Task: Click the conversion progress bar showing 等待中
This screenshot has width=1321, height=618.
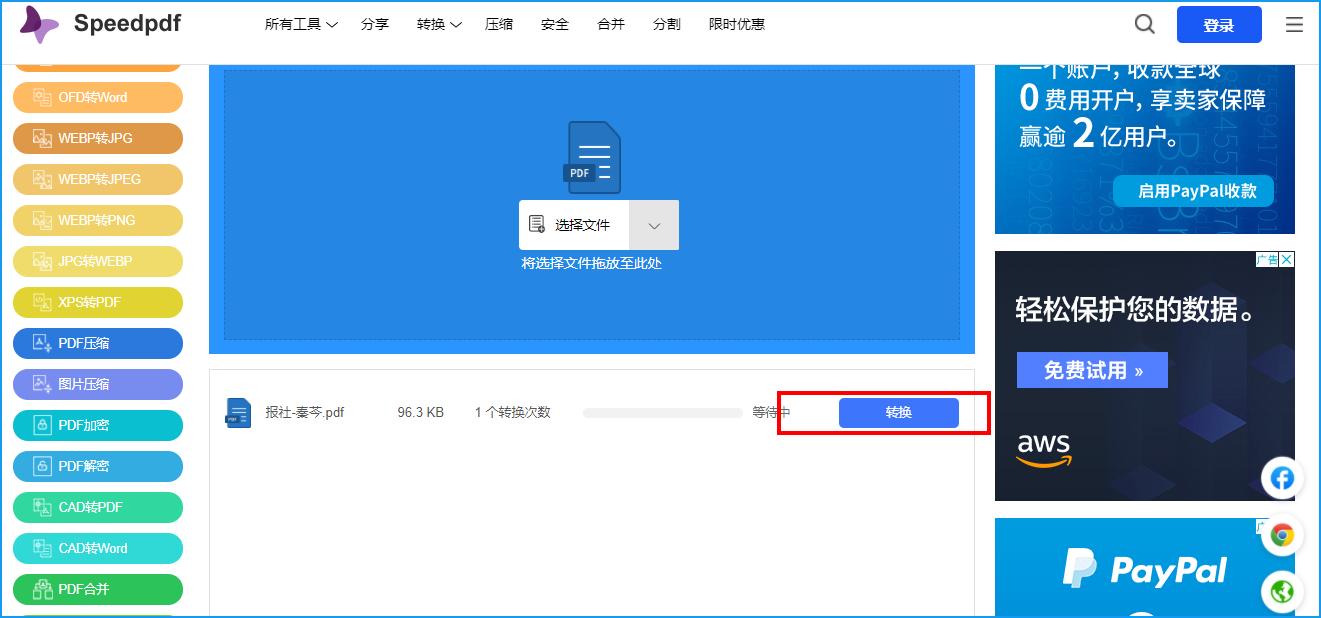Action: (x=661, y=412)
